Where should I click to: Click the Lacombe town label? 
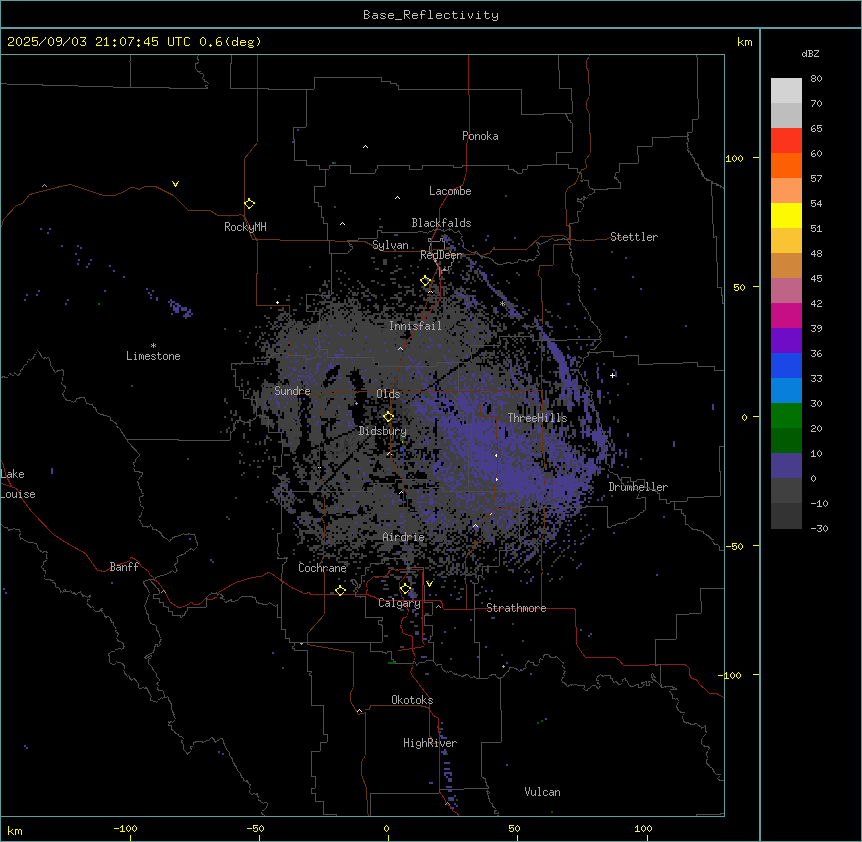click(450, 191)
